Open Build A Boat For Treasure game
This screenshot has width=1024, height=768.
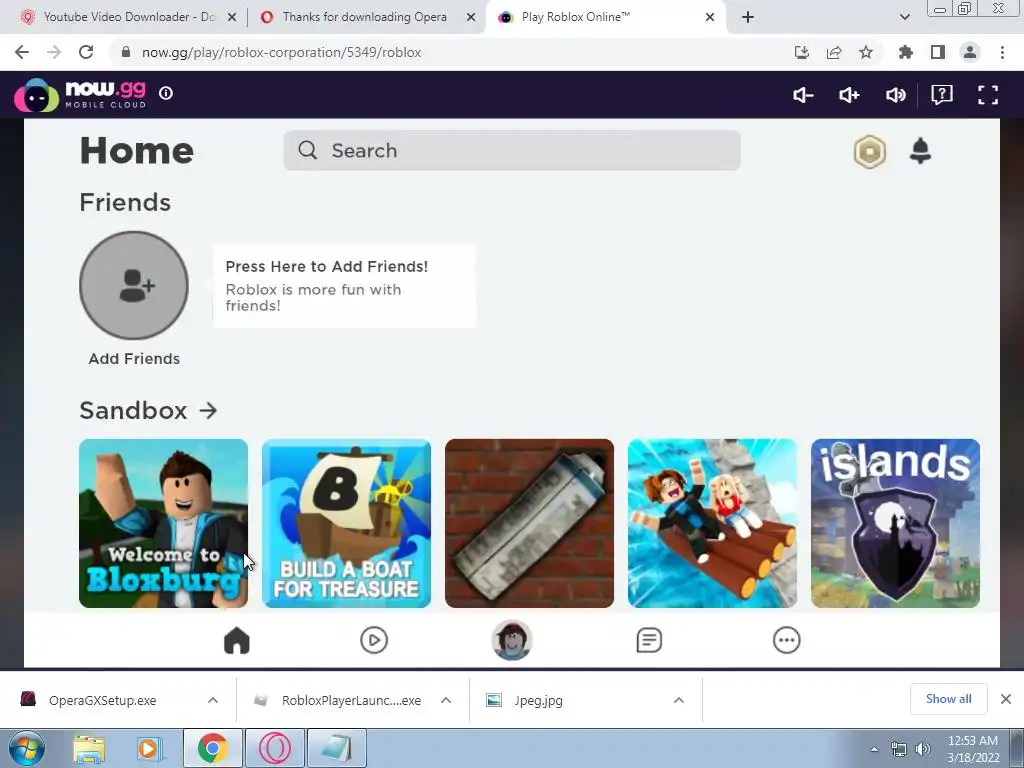[346, 523]
